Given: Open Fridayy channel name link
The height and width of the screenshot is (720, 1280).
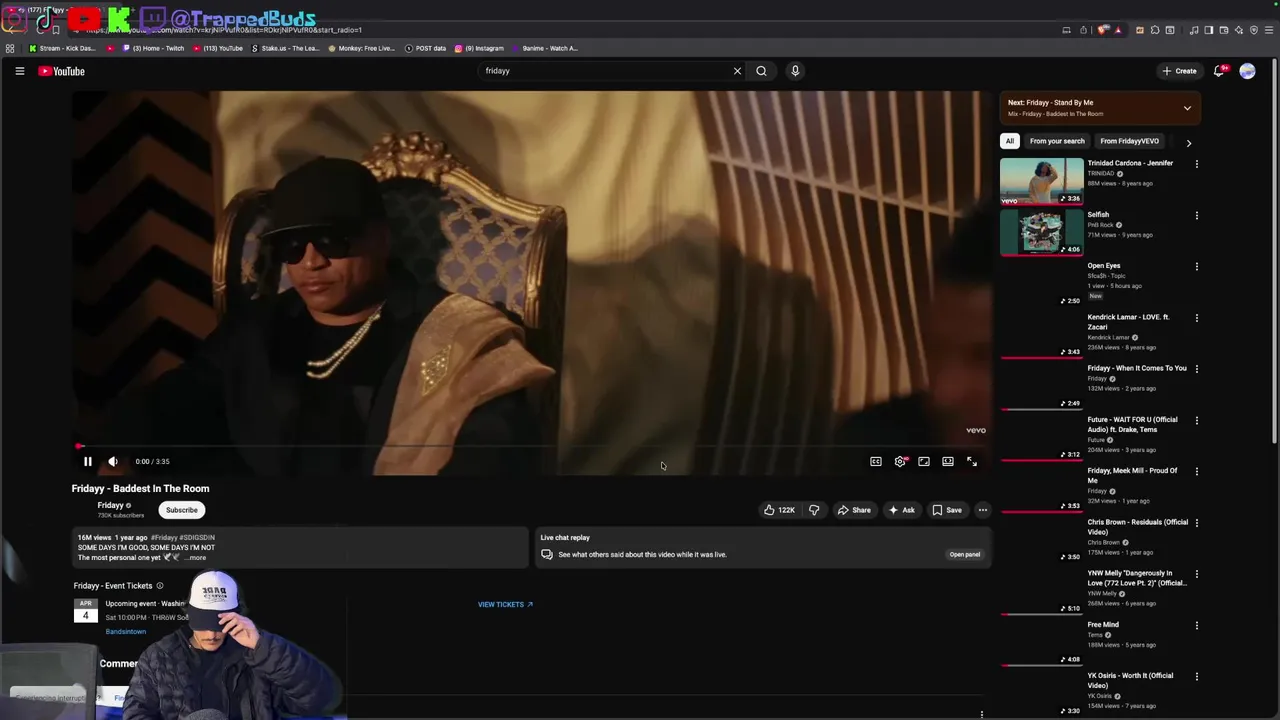Looking at the screenshot, I should coord(110,505).
